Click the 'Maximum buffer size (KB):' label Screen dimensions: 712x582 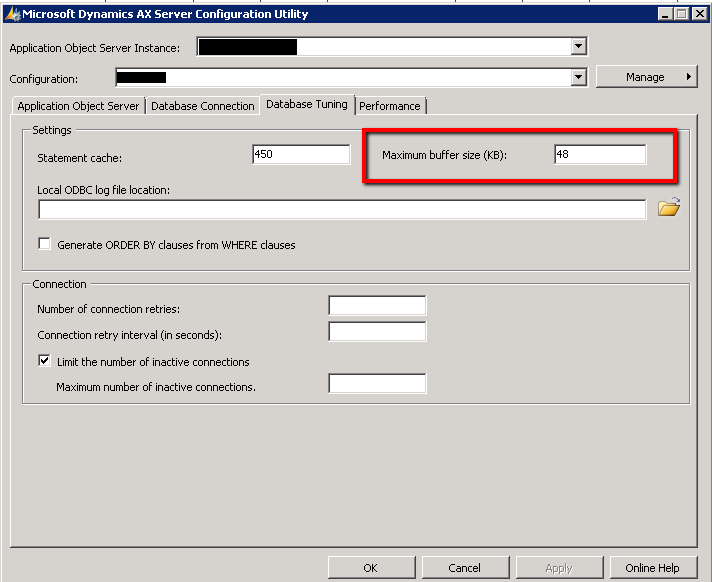click(445, 155)
